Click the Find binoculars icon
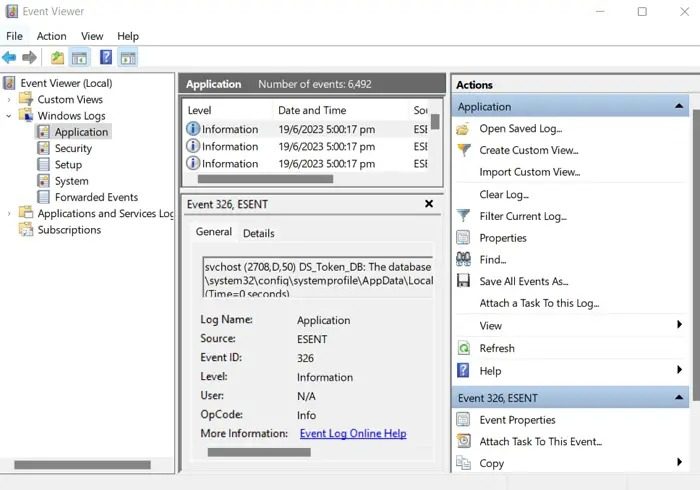 tap(464, 260)
